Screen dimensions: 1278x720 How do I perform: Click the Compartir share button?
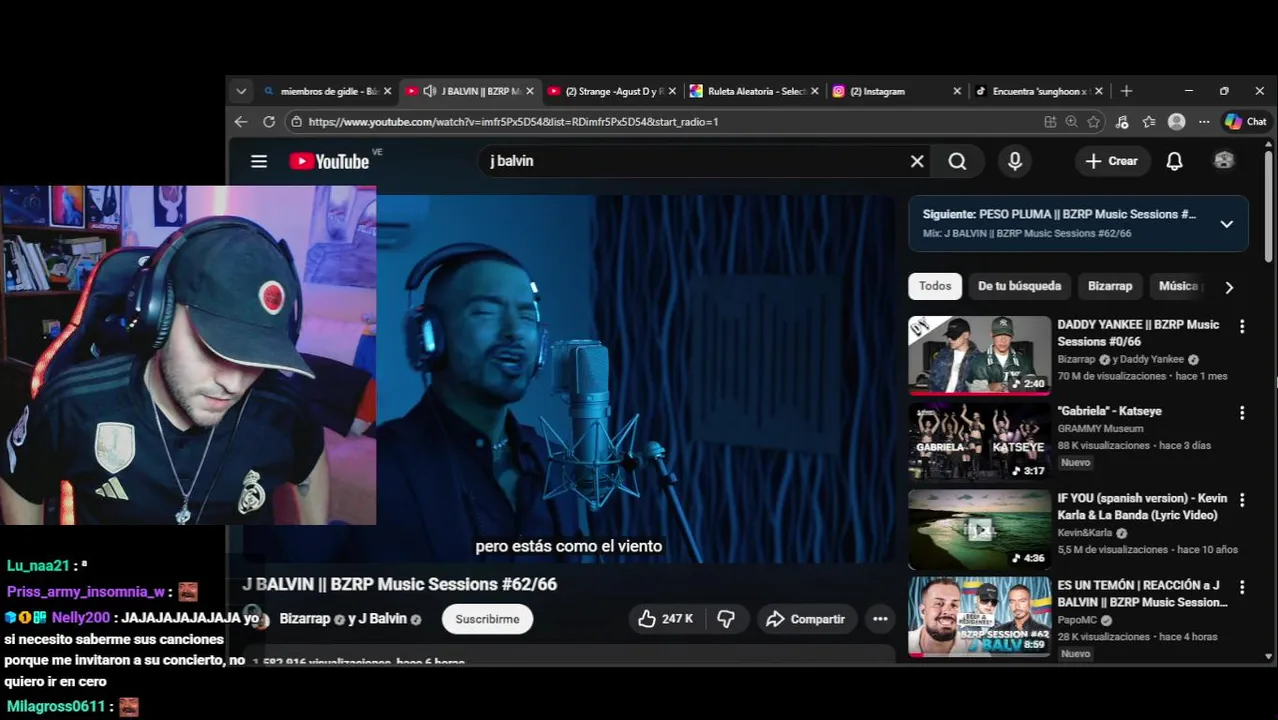point(806,619)
